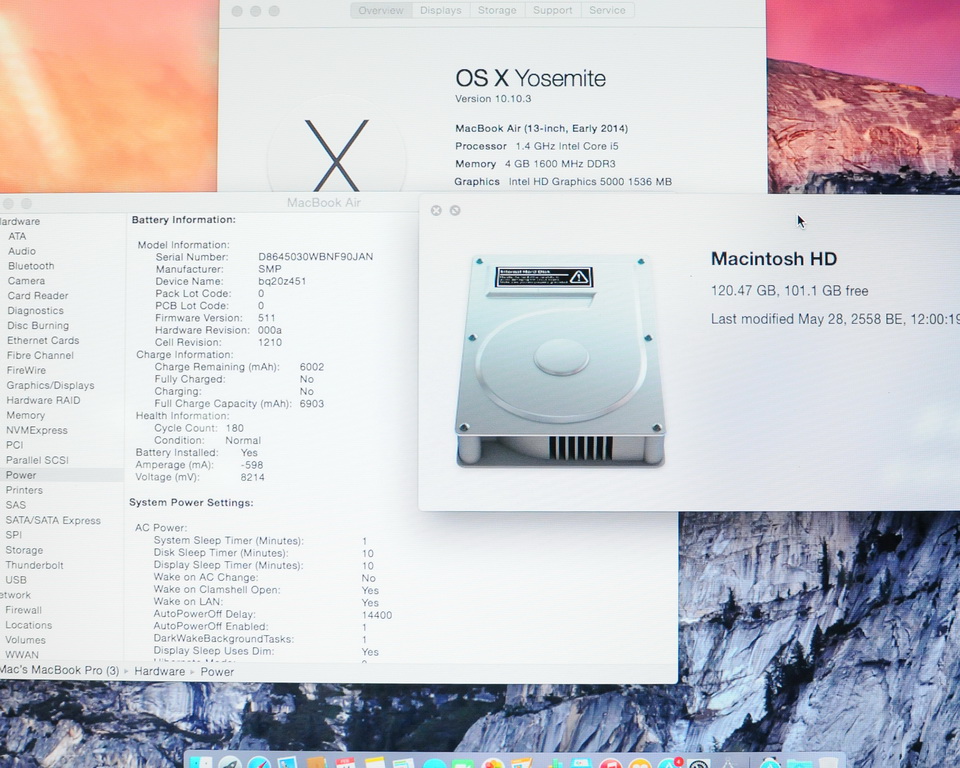This screenshot has width=960, height=768.
Task: Select Printers in the sidebar
Action: [24, 491]
